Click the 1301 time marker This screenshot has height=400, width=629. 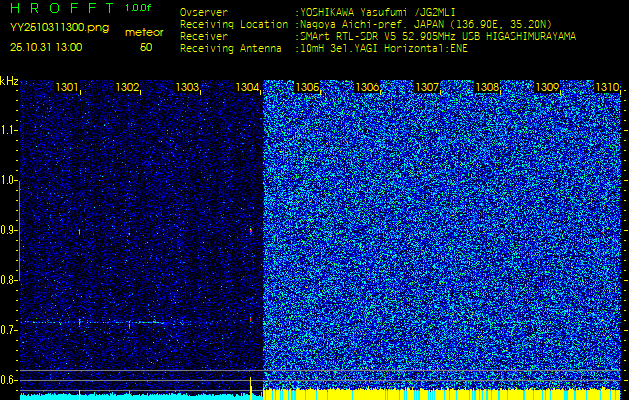tap(68, 88)
